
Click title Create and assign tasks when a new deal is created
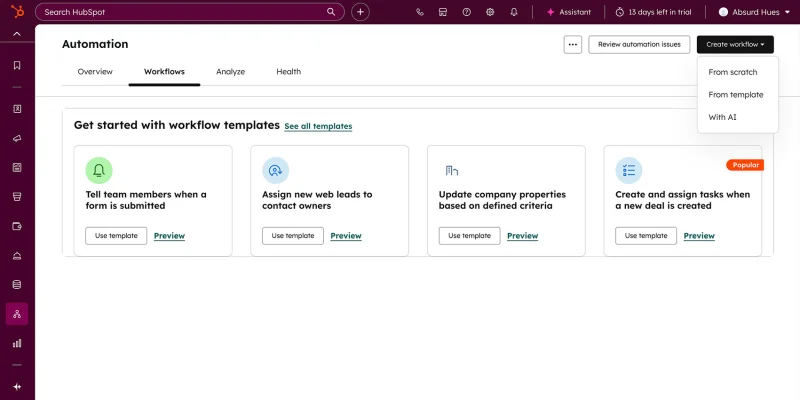[683, 200]
